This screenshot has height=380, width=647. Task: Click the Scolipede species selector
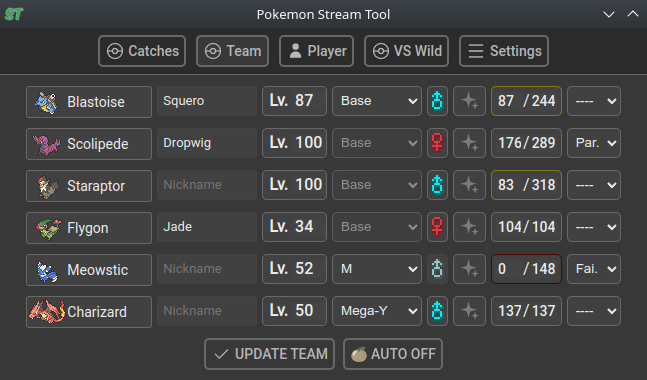89,144
